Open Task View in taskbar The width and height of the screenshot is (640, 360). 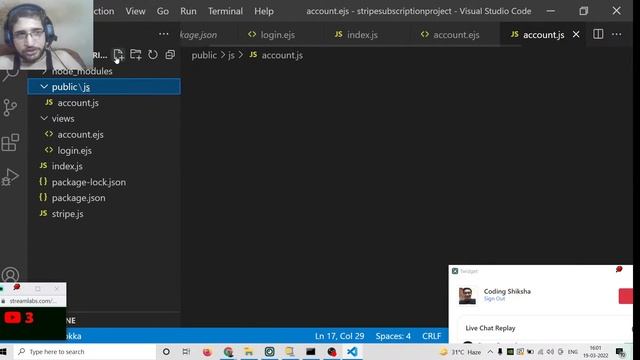(x=186, y=351)
